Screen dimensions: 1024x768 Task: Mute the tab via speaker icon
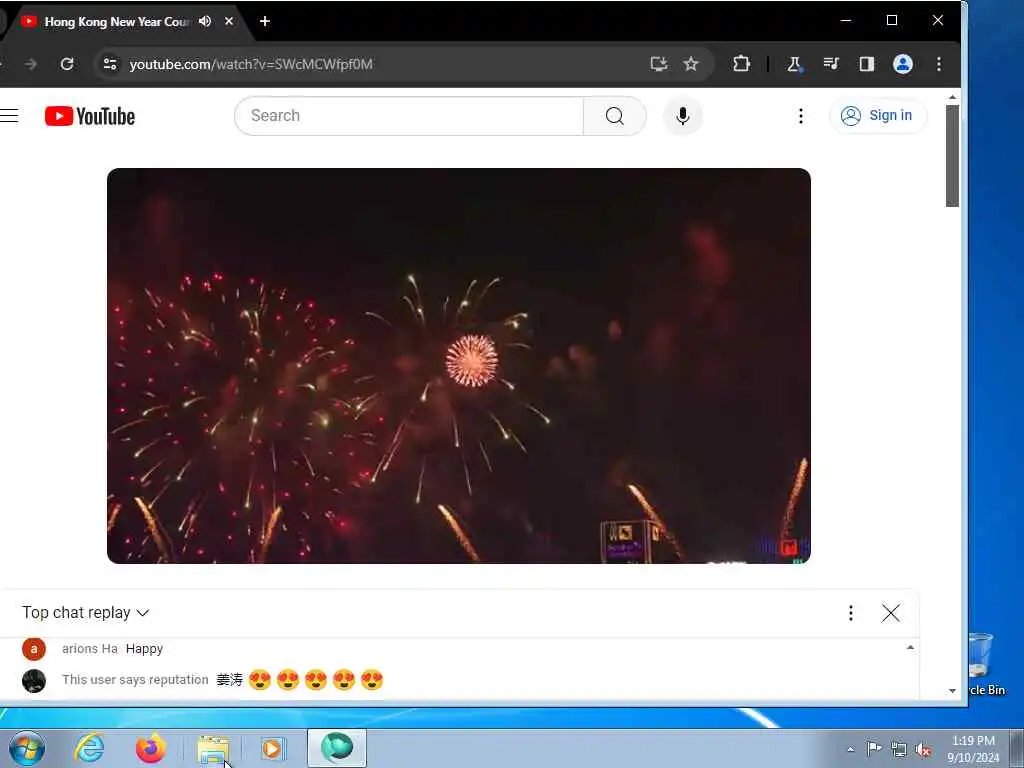[x=205, y=21]
